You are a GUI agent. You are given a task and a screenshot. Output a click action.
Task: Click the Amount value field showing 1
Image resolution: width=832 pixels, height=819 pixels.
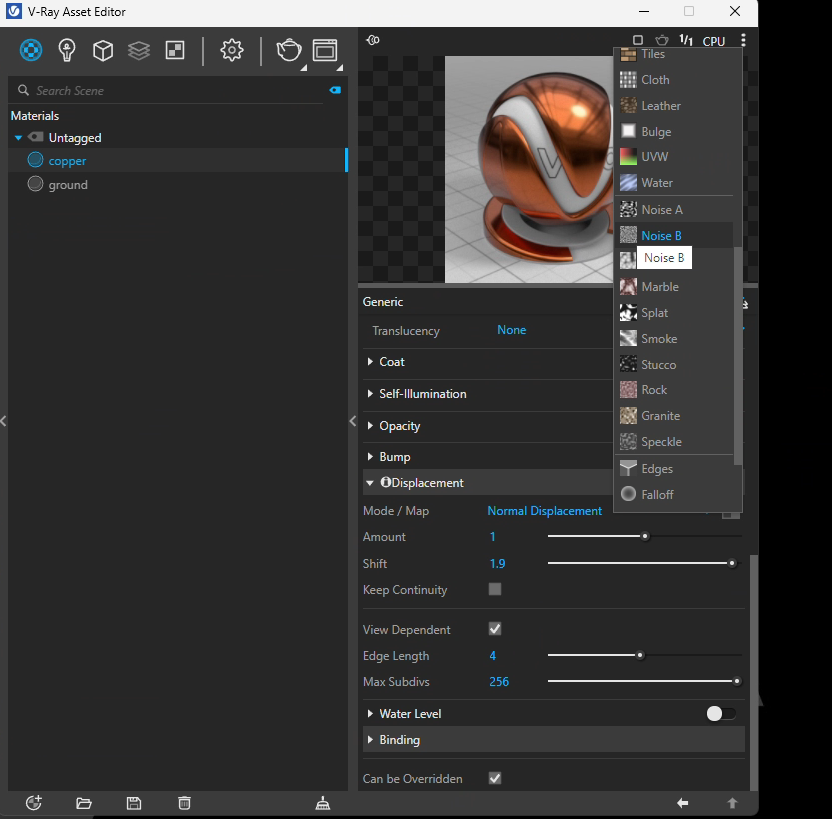coord(492,537)
